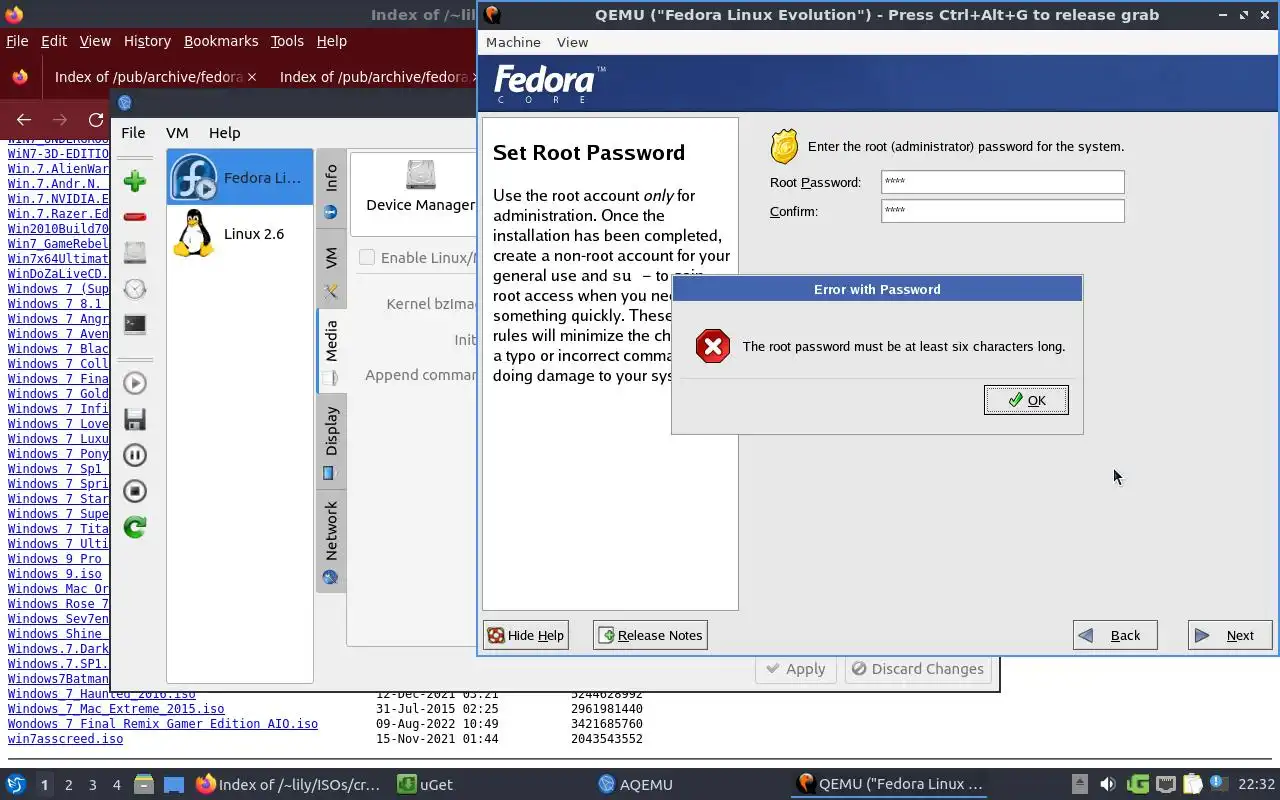Viewport: 1280px width, 800px height.
Task: Click the floppy Save VM state icon in AQEMU
Action: coord(135,419)
